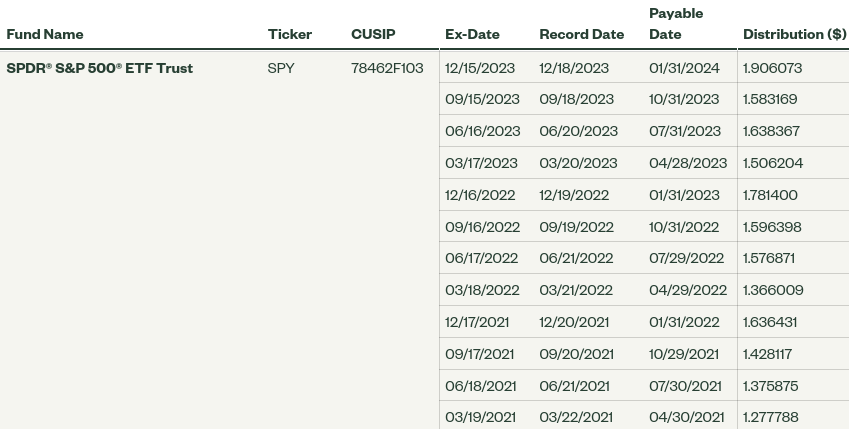849x429 pixels.
Task: Select record date 12/20/2021
Action: point(574,322)
